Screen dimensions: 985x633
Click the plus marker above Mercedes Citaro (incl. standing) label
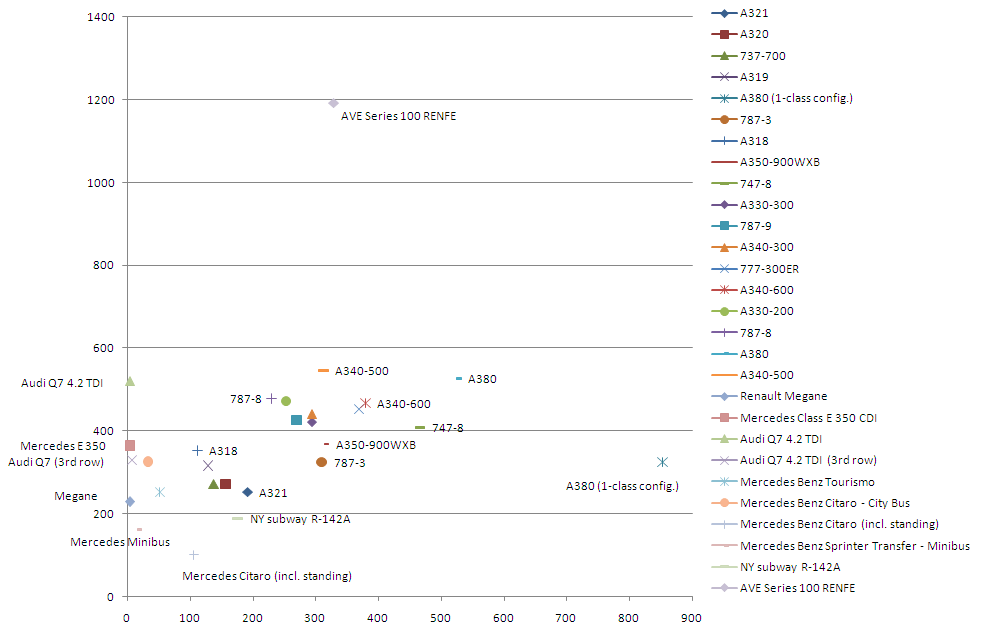click(x=194, y=555)
